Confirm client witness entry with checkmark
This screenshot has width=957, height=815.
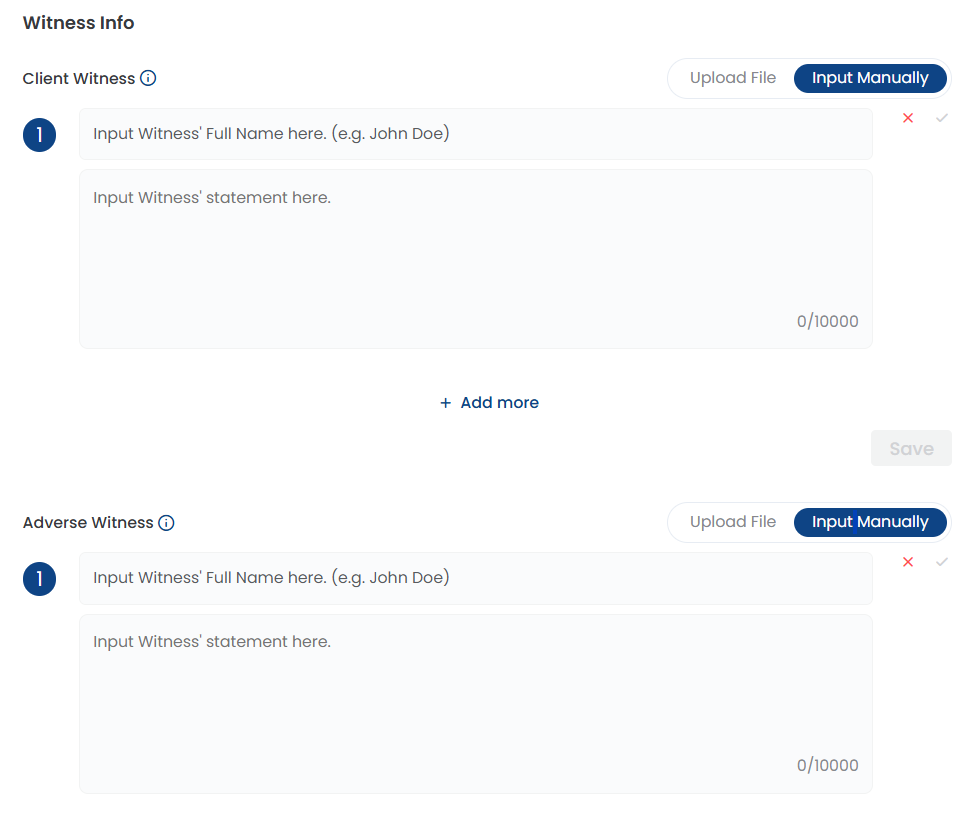942,118
